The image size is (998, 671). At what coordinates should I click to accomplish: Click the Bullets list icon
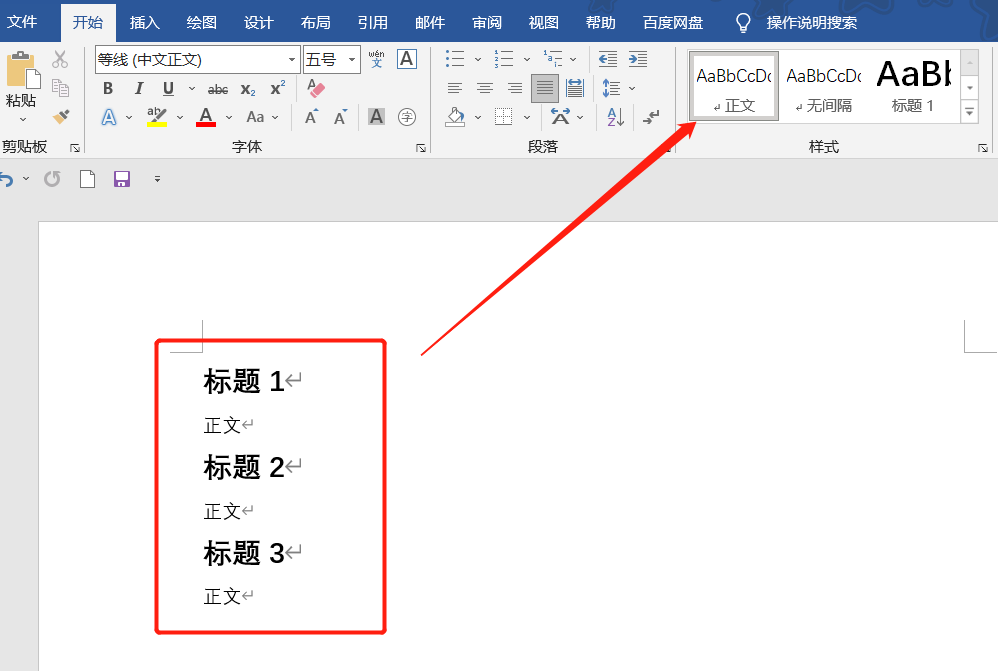tap(454, 59)
